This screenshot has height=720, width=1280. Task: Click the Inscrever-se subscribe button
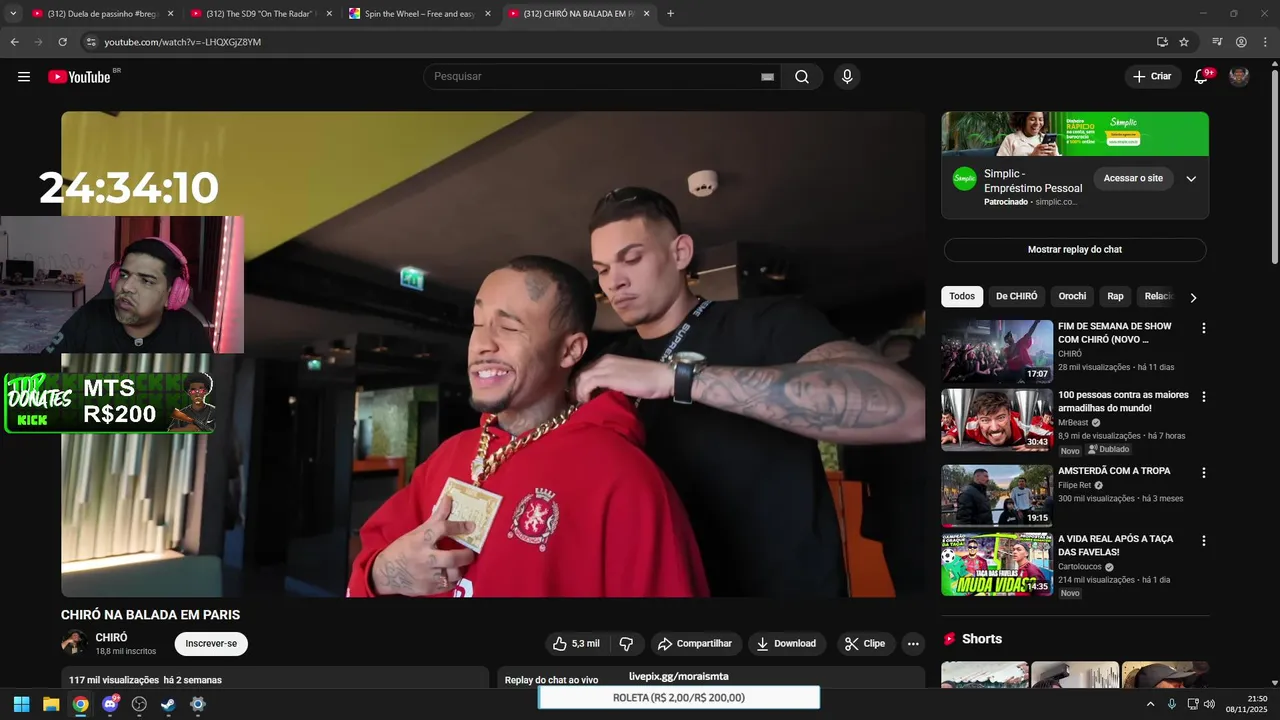[x=211, y=644]
